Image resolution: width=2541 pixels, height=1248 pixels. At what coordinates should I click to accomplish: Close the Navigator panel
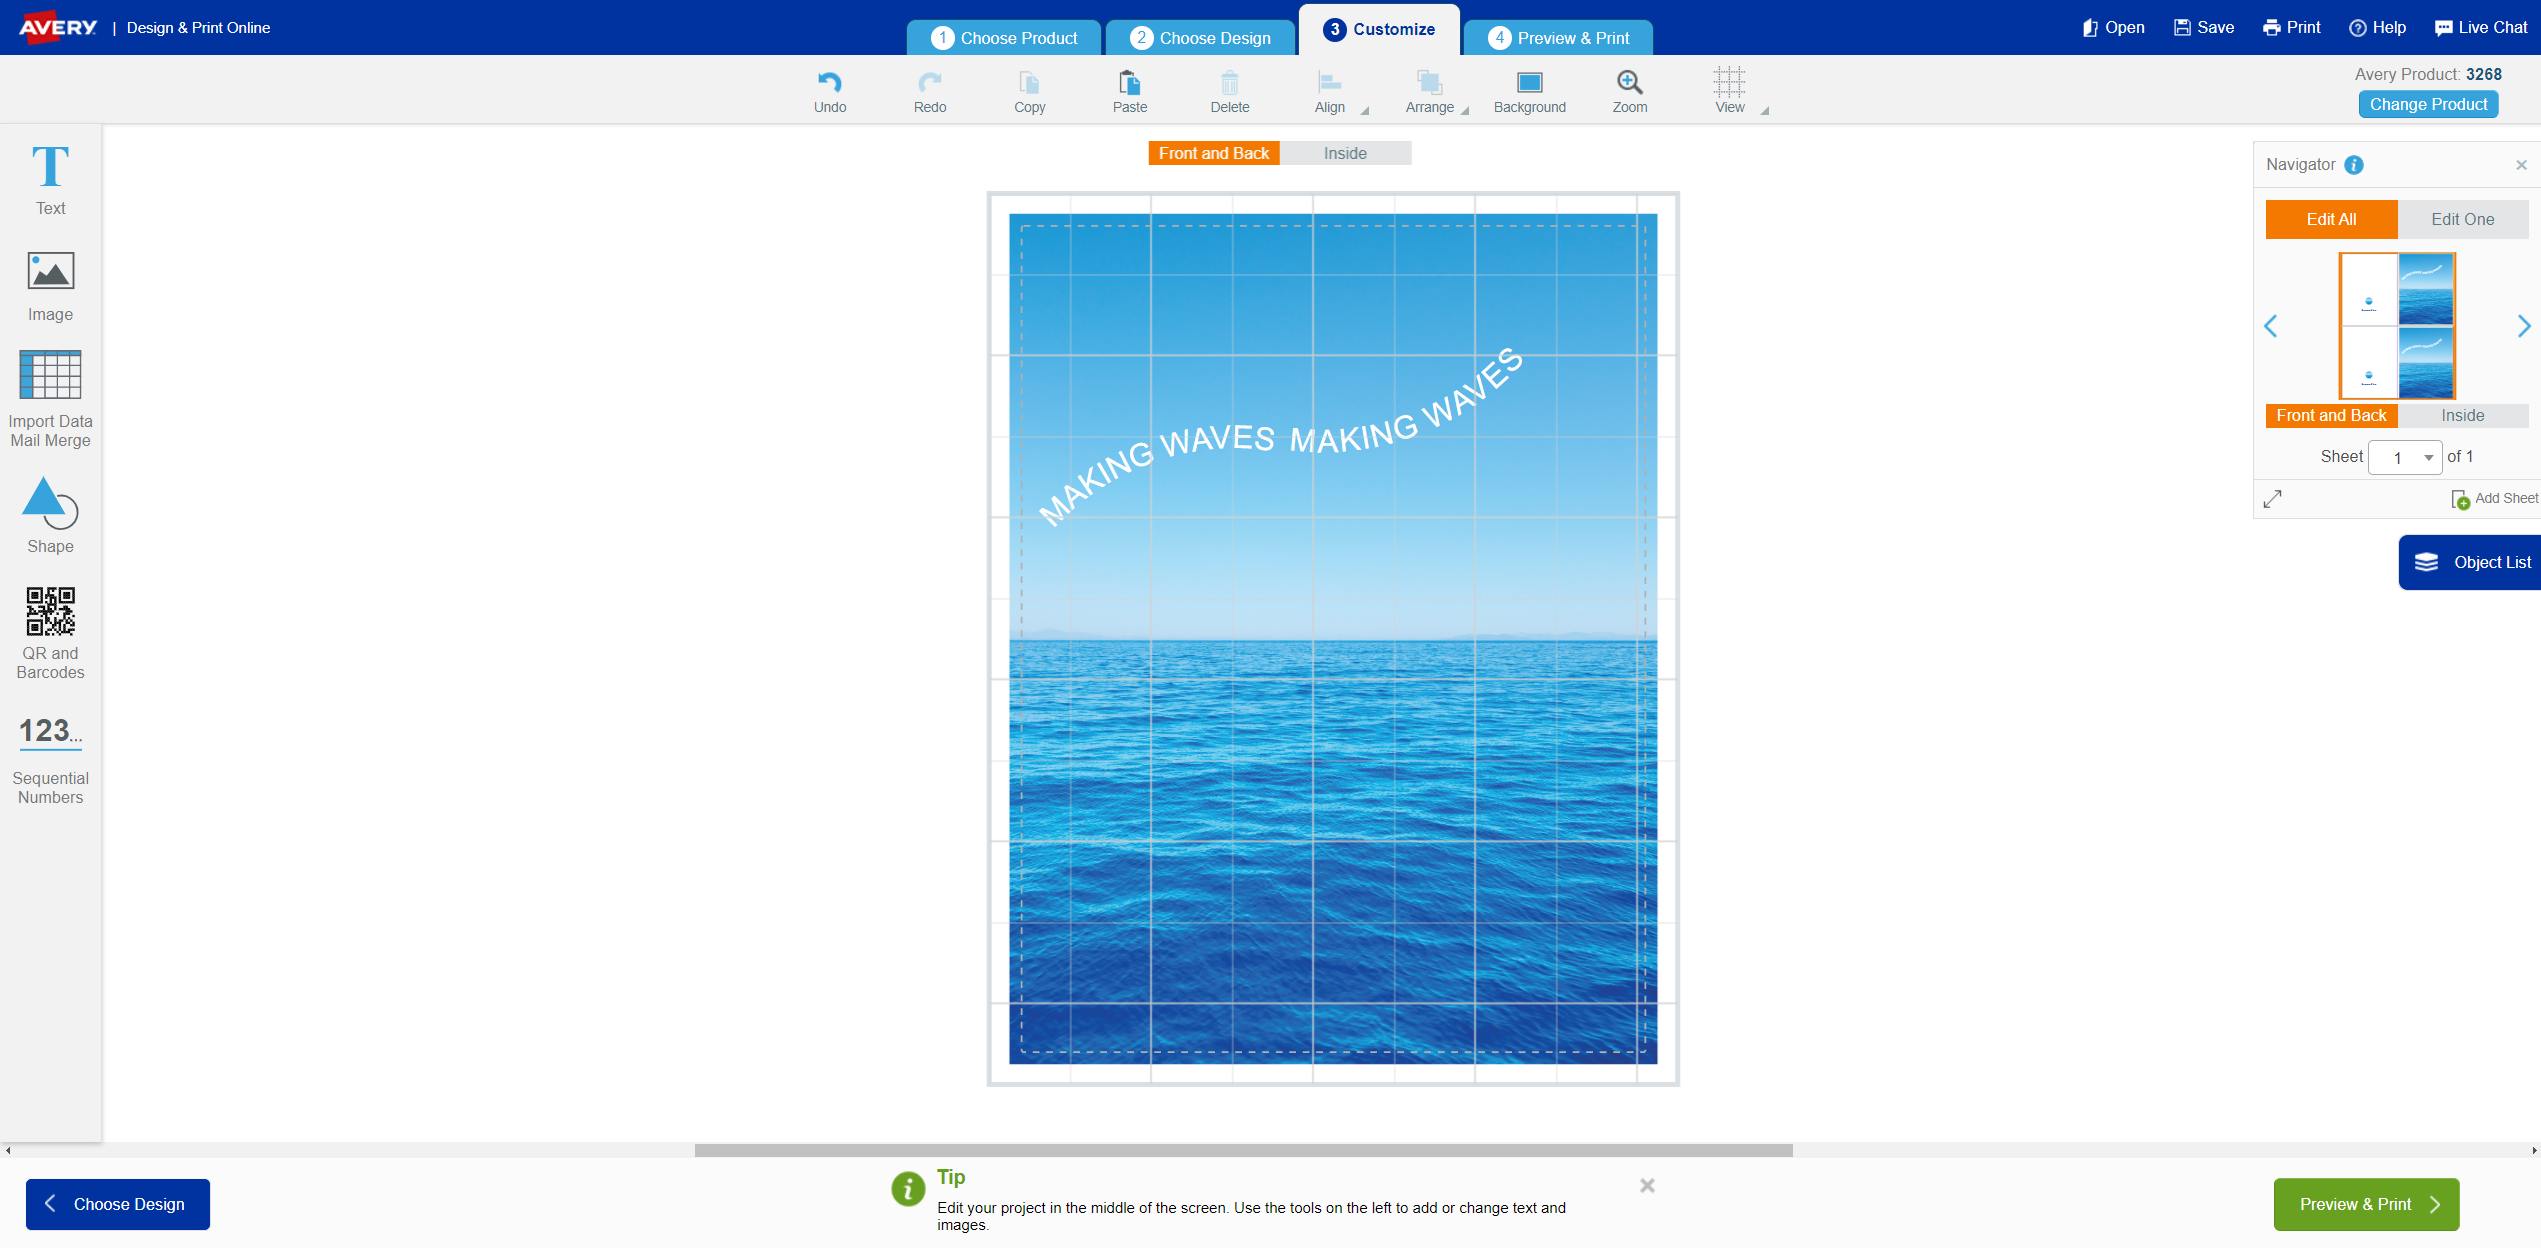point(2521,165)
